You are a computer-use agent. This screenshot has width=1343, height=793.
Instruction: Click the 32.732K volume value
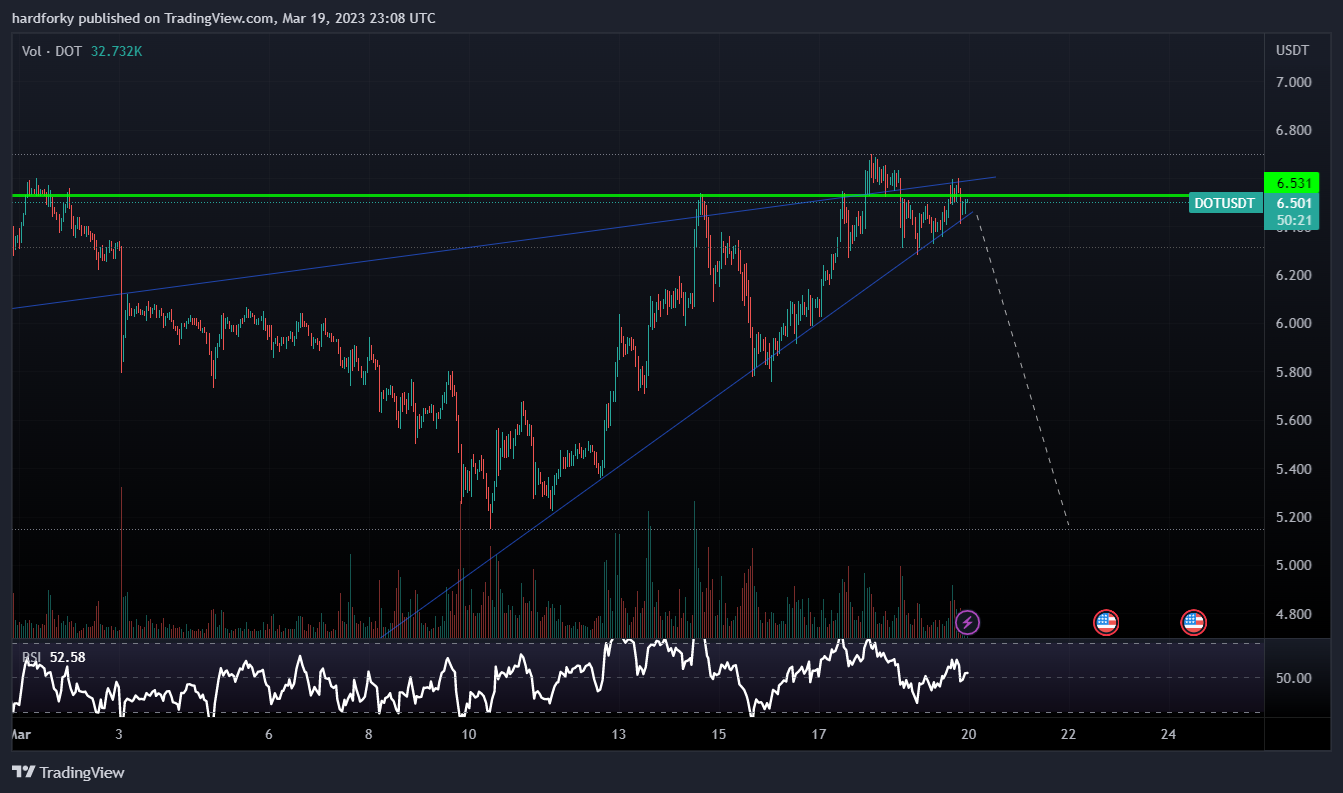(x=117, y=51)
